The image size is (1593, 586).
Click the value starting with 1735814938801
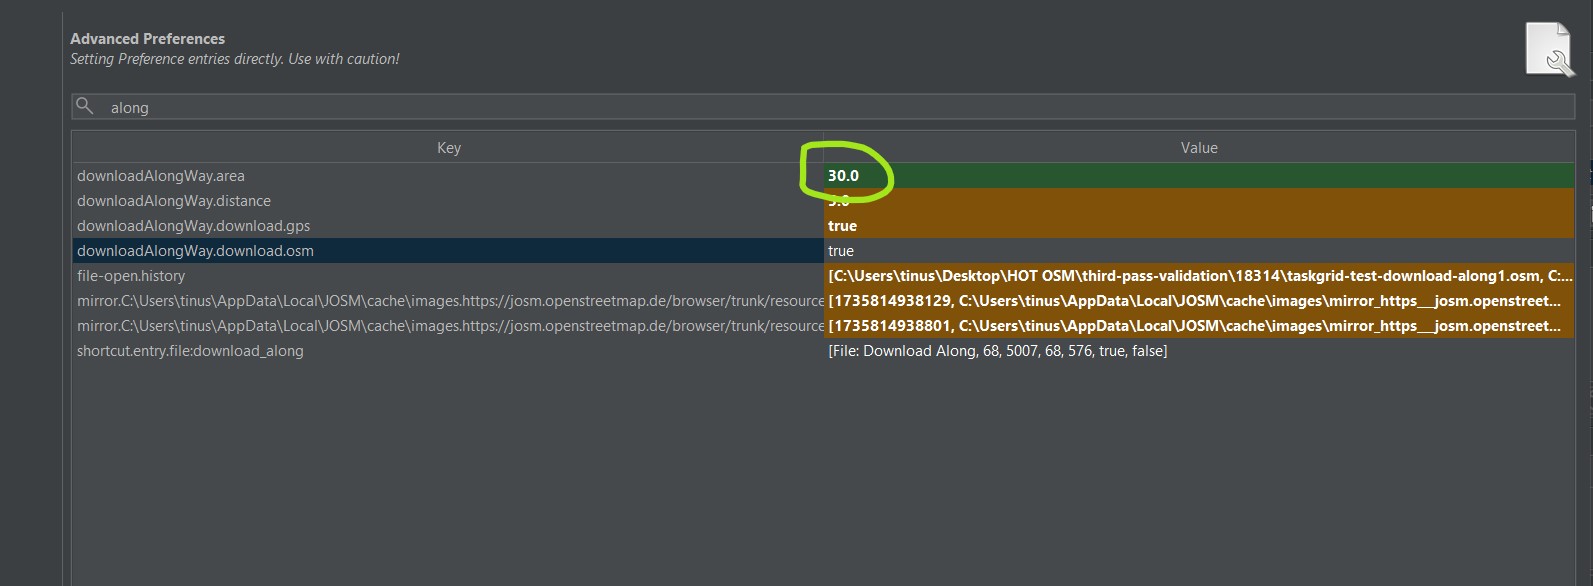1199,326
